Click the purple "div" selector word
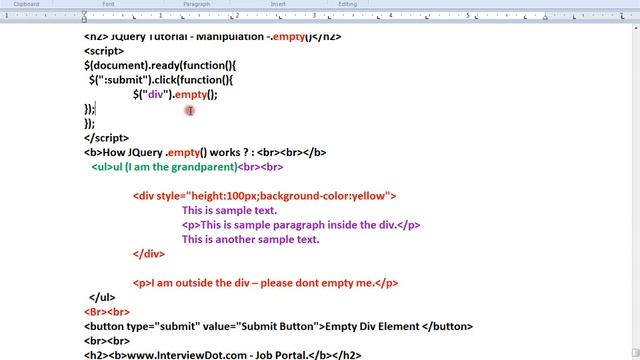 pos(155,94)
